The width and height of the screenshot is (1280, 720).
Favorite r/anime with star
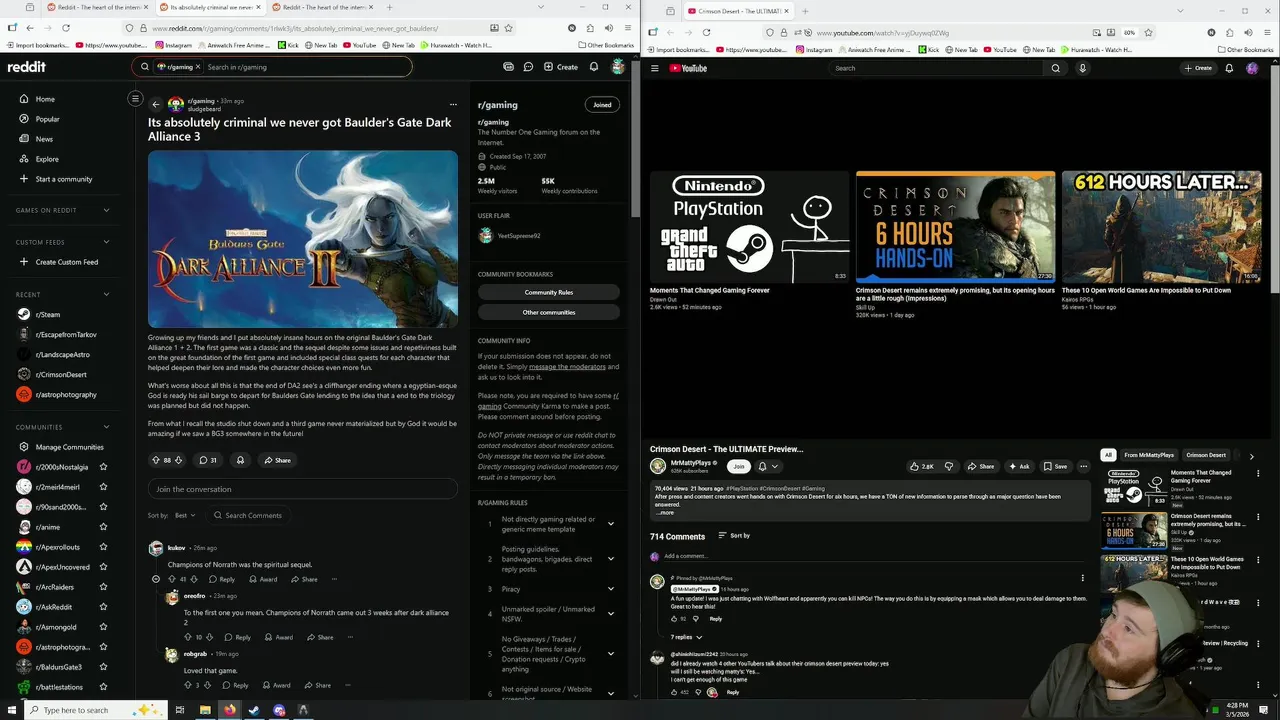coord(103,527)
